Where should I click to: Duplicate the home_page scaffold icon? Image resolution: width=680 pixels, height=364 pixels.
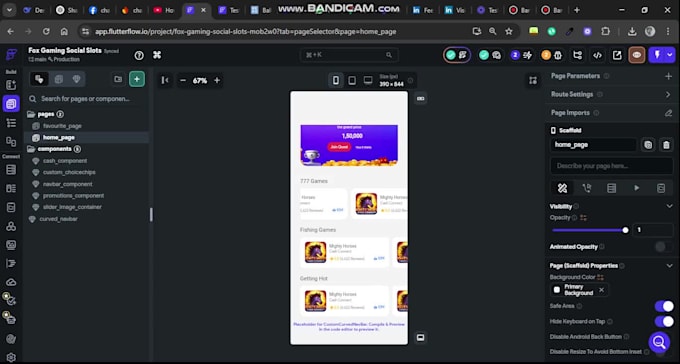click(648, 145)
